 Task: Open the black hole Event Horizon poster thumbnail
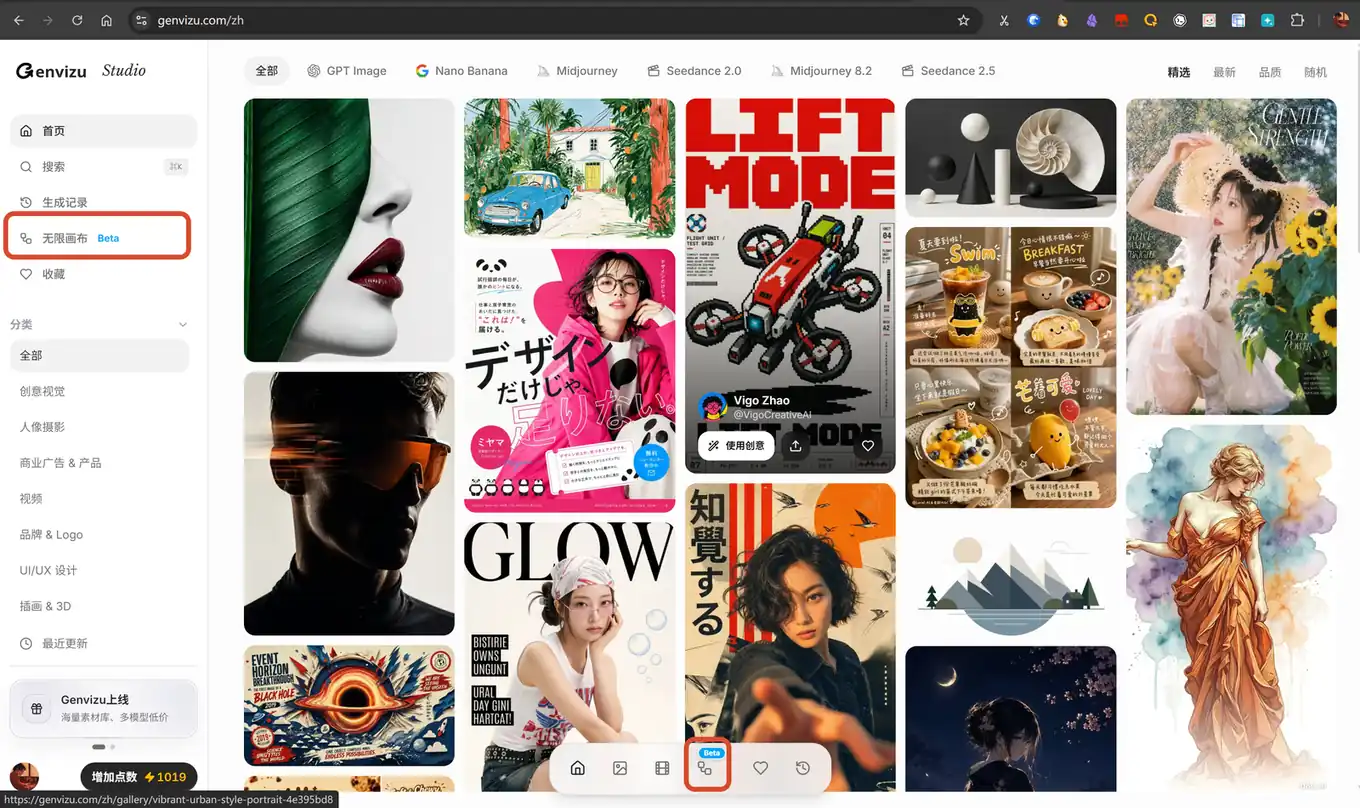349,705
